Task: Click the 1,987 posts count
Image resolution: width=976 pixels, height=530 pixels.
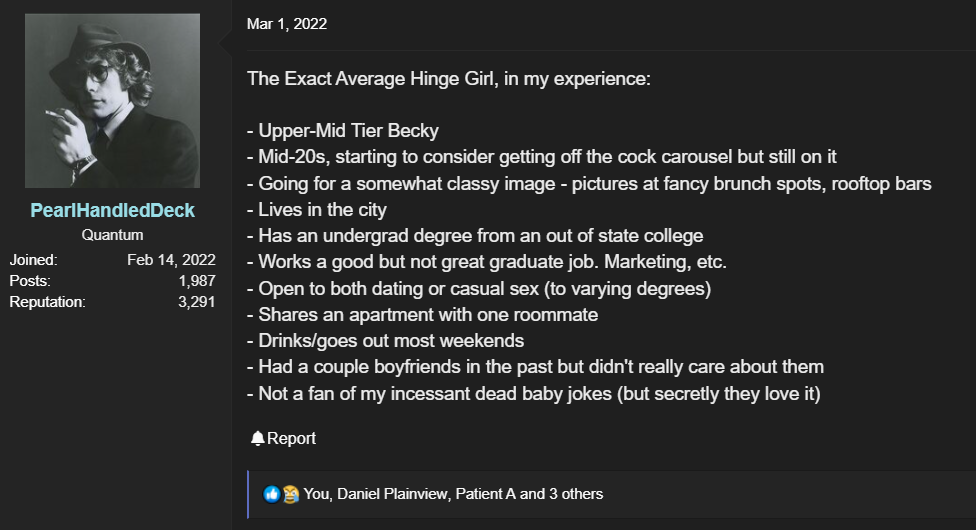Action: pyautogui.click(x=197, y=281)
